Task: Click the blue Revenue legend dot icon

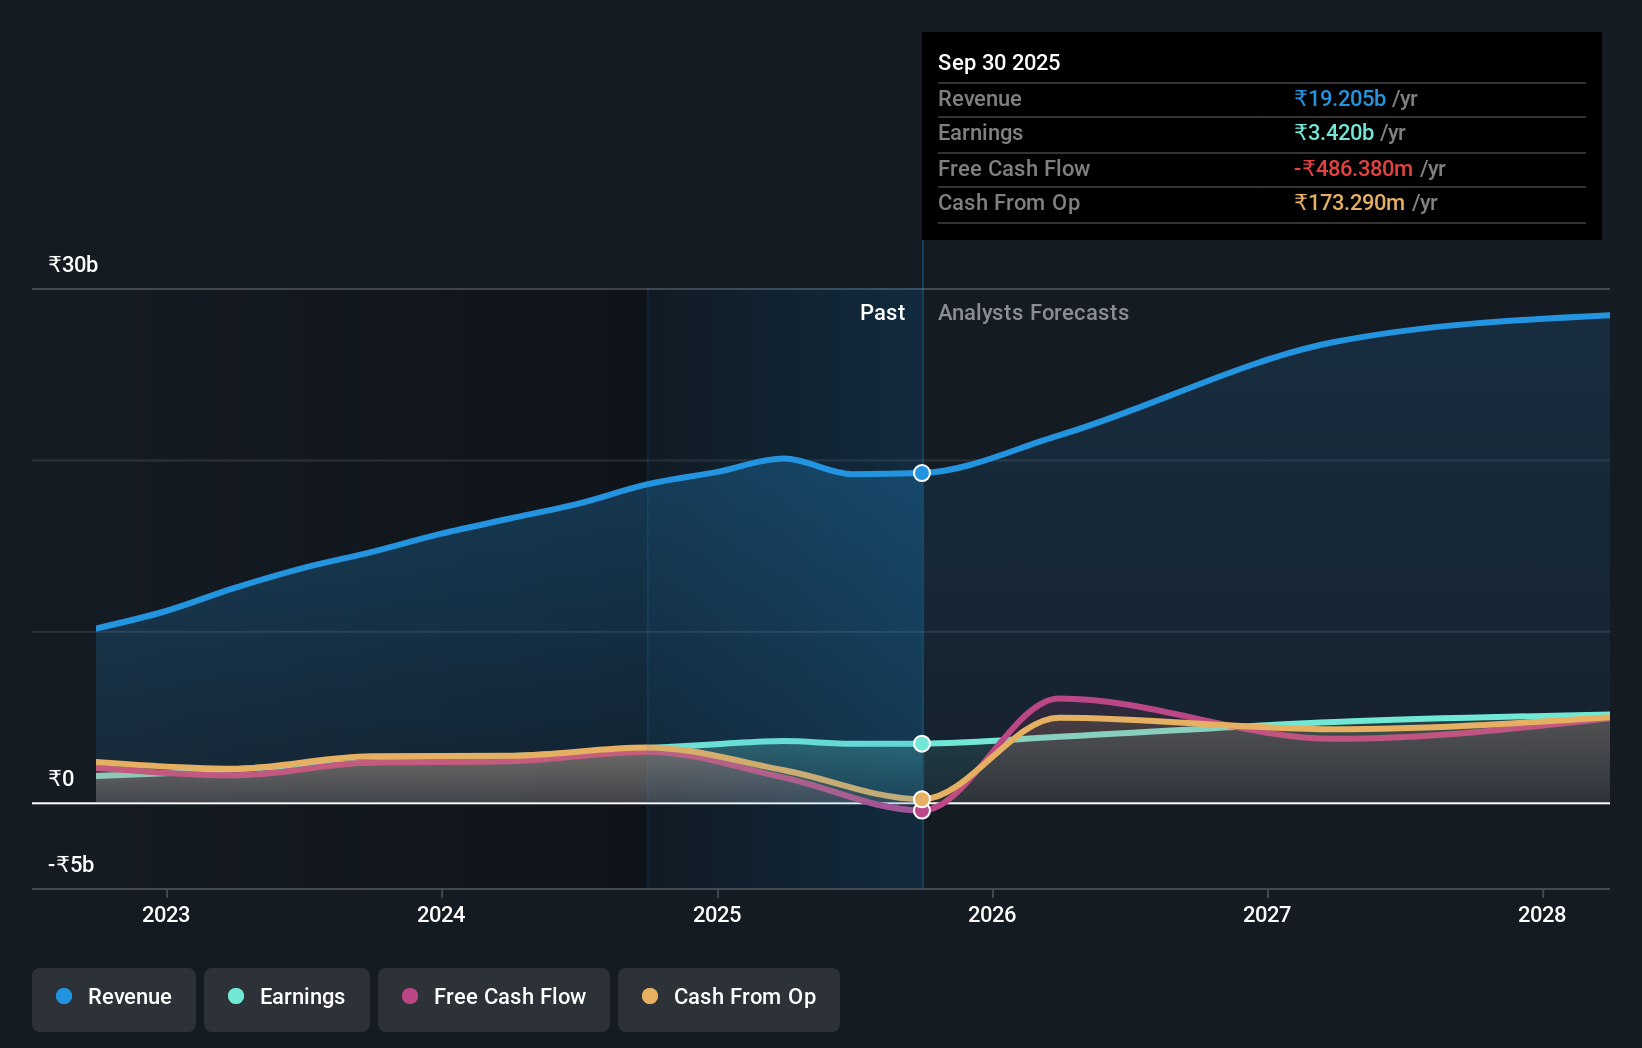Action: [62, 997]
